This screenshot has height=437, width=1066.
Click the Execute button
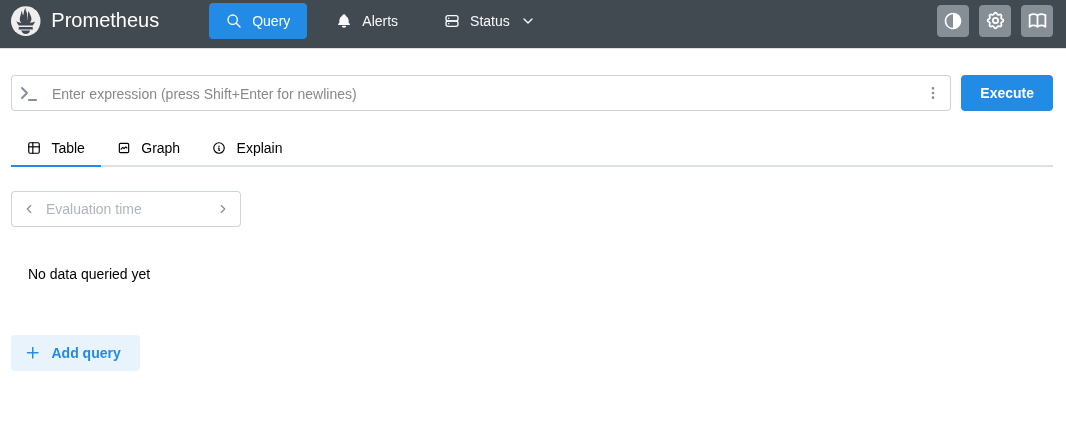(x=1006, y=93)
